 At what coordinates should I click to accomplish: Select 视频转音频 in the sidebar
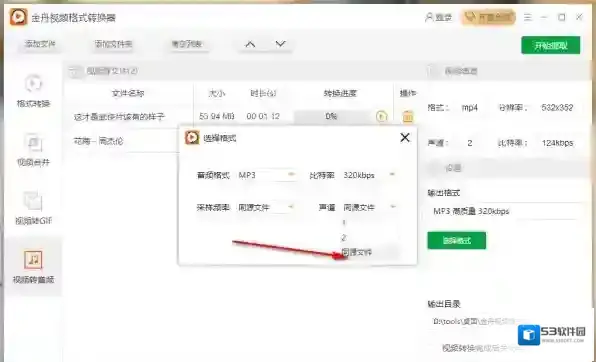(33, 267)
